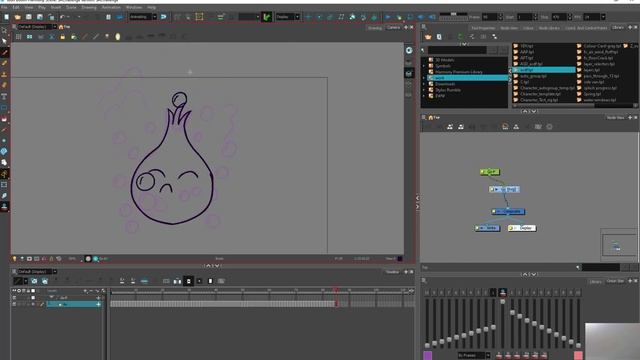
Task: Click the yellow lock icon in Camera toolbar
Action: (x=62, y=37)
